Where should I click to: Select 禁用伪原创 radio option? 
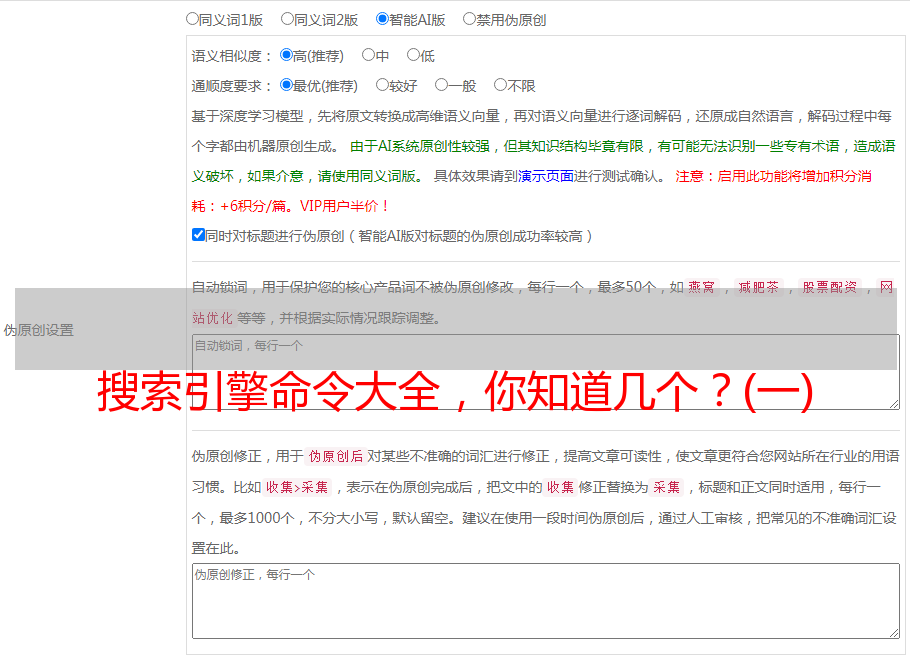pyautogui.click(x=469, y=19)
